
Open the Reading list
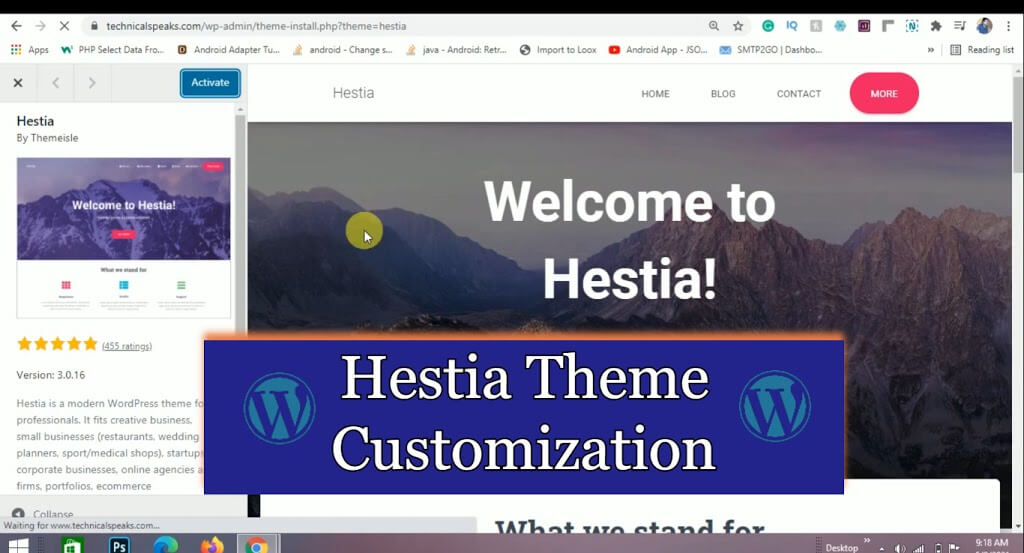pos(982,50)
